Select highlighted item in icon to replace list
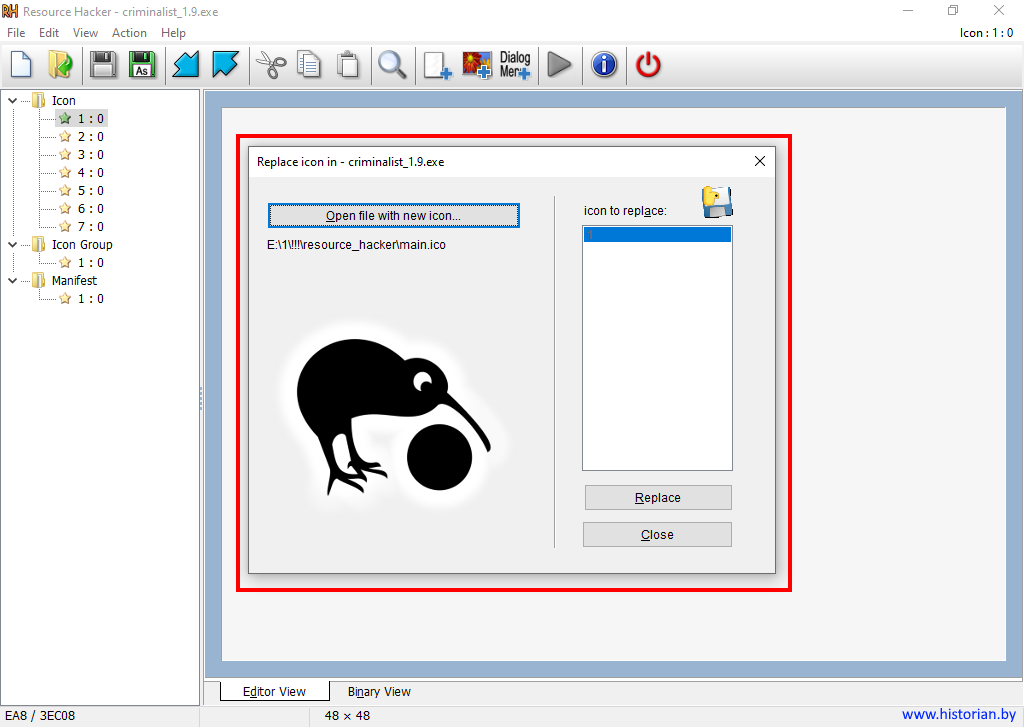 pos(657,235)
